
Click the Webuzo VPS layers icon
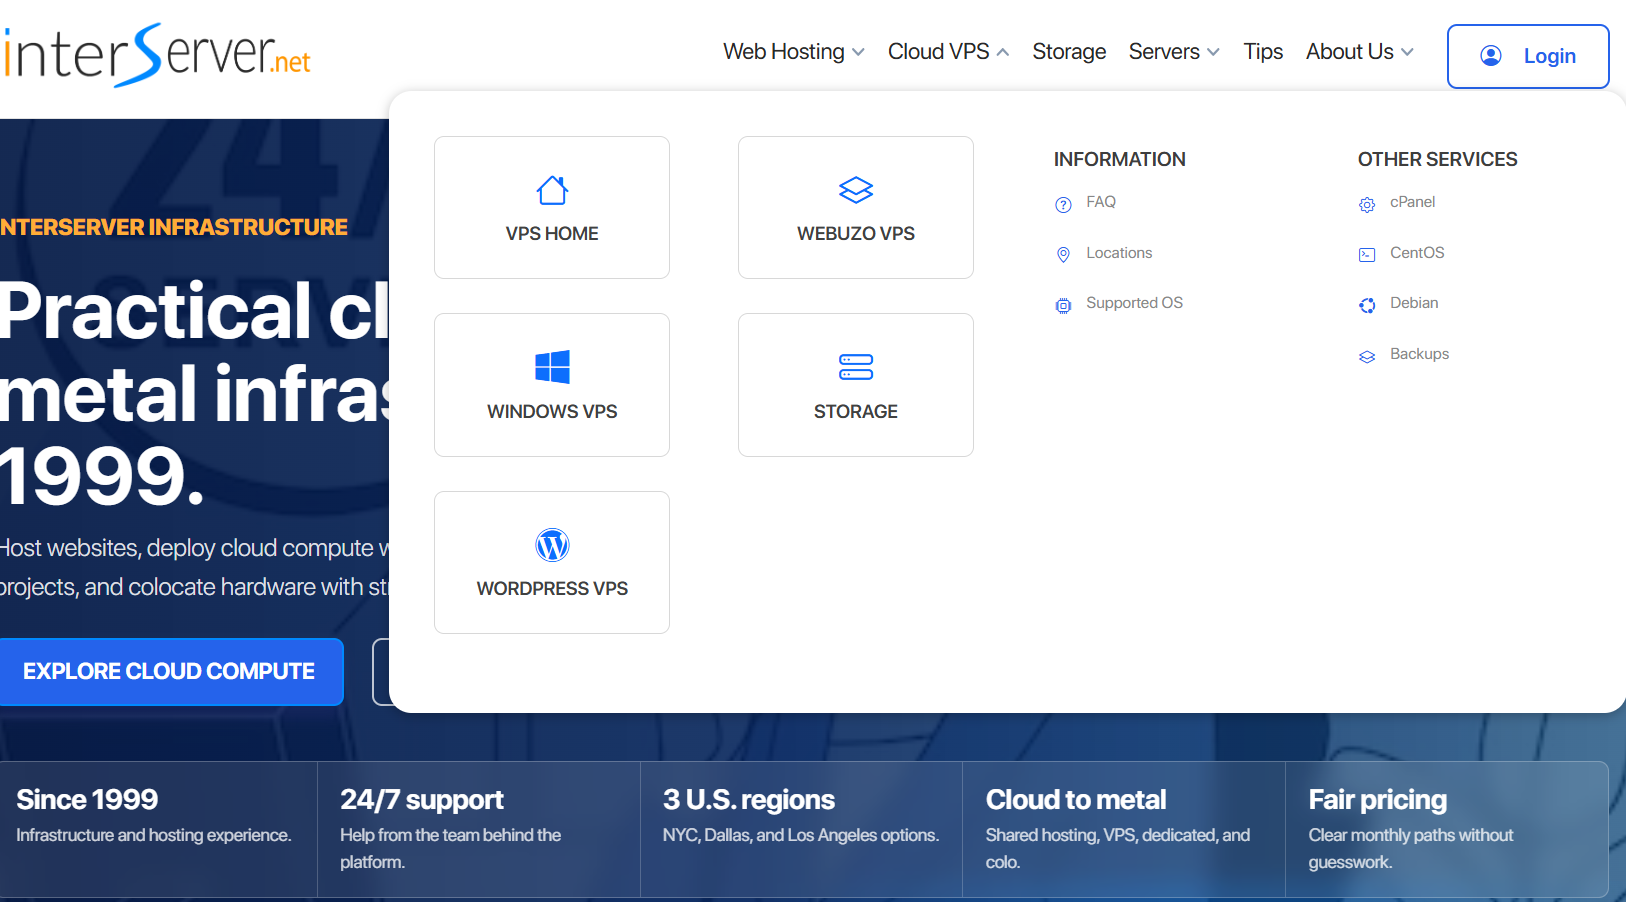point(856,190)
